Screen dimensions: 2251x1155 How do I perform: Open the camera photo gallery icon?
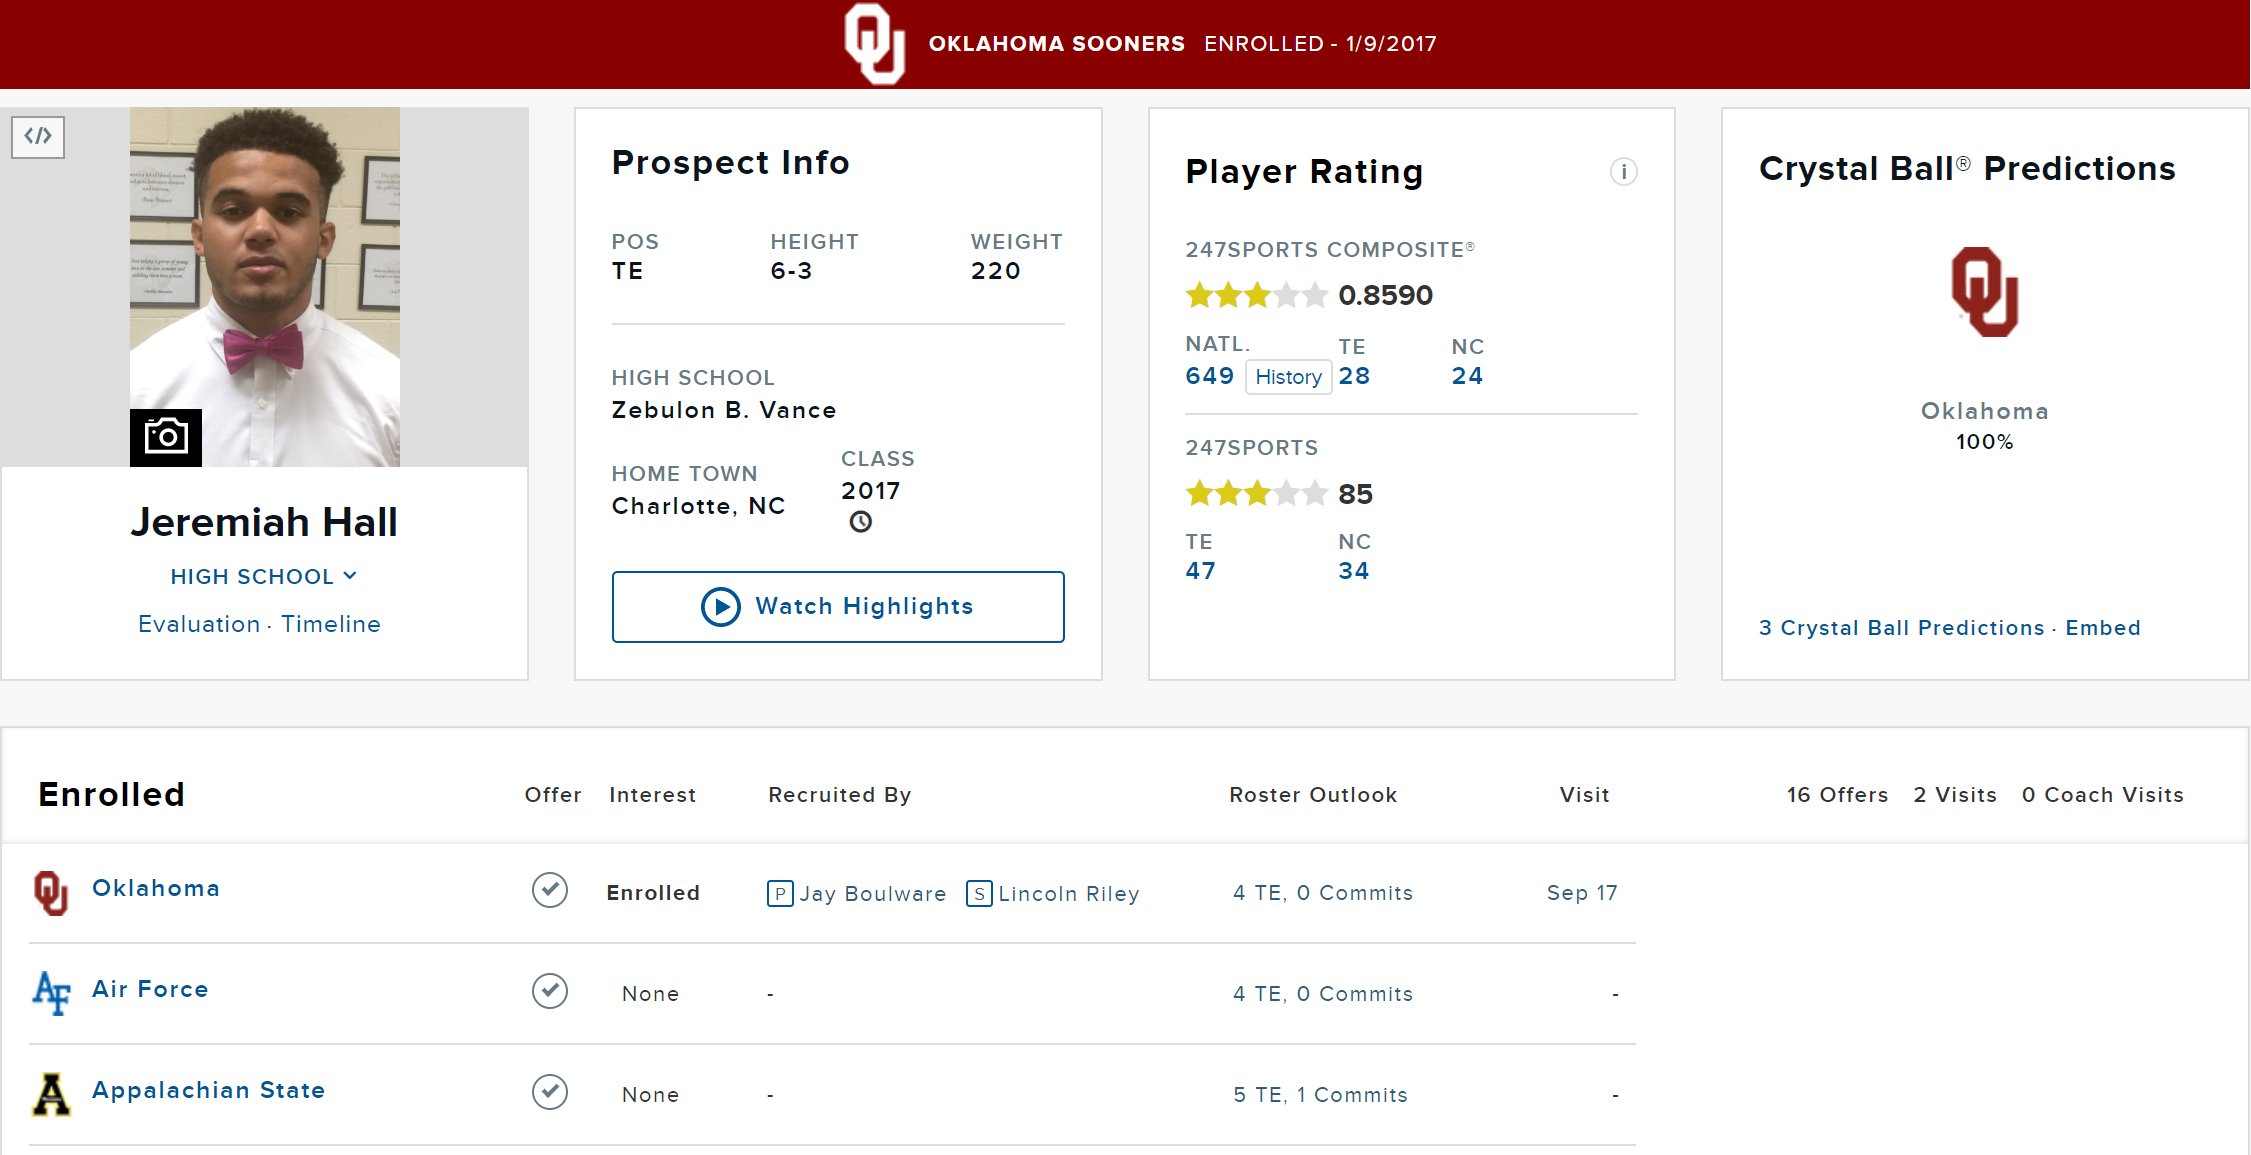click(166, 437)
